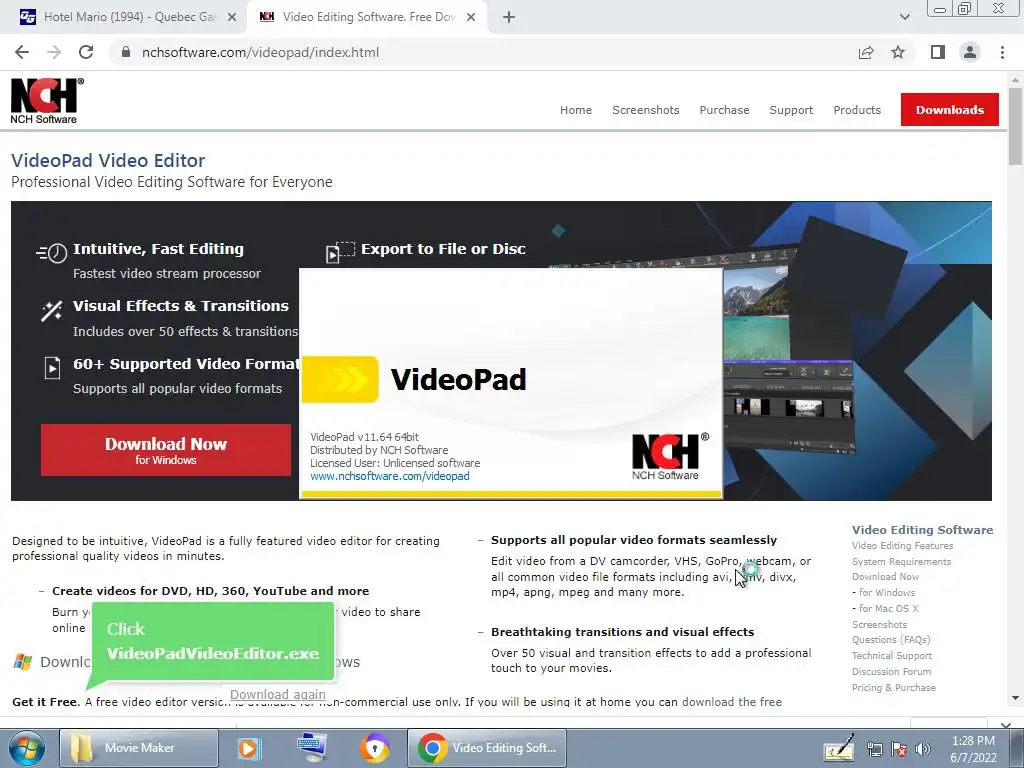The height and width of the screenshot is (768, 1024).
Task: Close the Video Editing Software tab
Action: click(x=471, y=17)
